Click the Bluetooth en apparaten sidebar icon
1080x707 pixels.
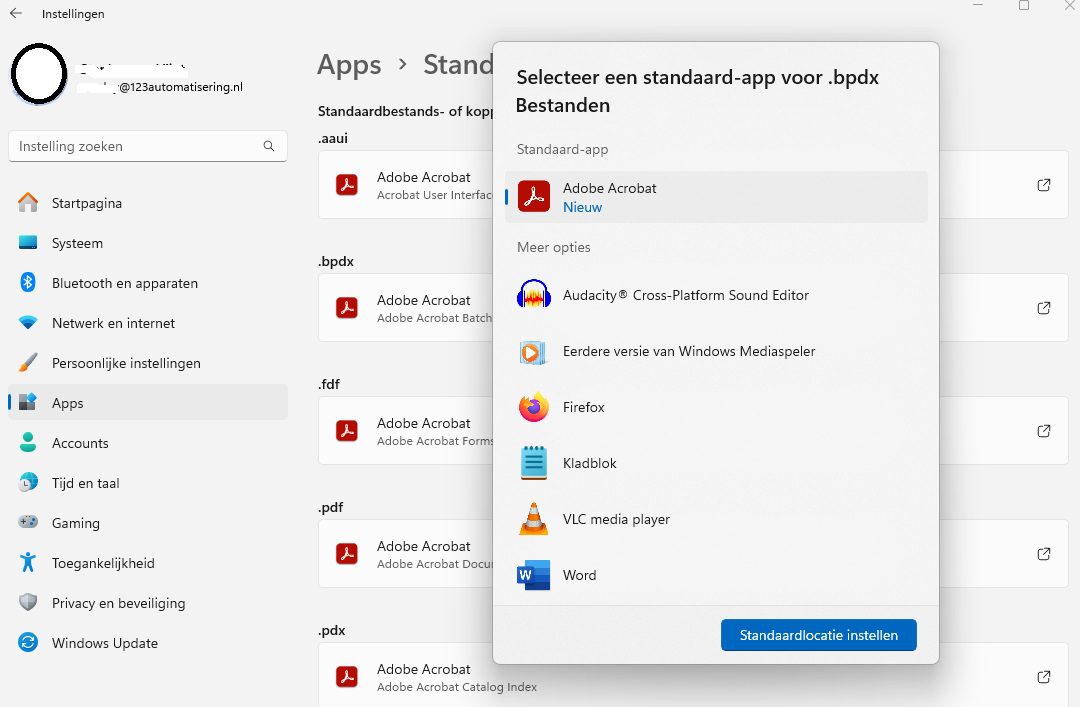click(26, 283)
